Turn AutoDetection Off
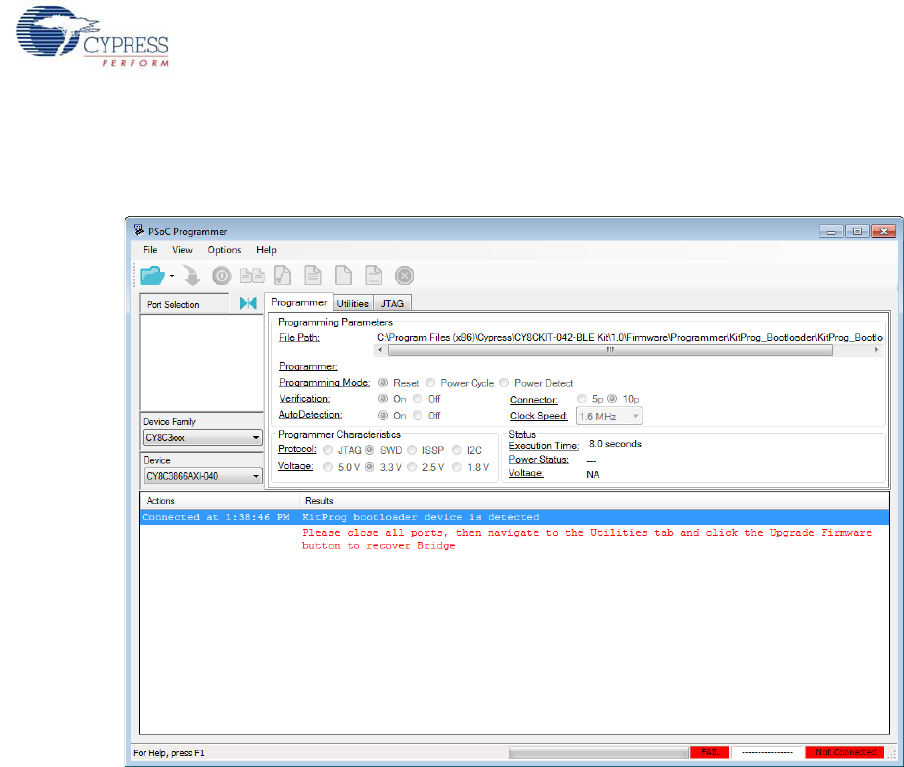Viewport: 904px width, 767px height. click(x=417, y=415)
